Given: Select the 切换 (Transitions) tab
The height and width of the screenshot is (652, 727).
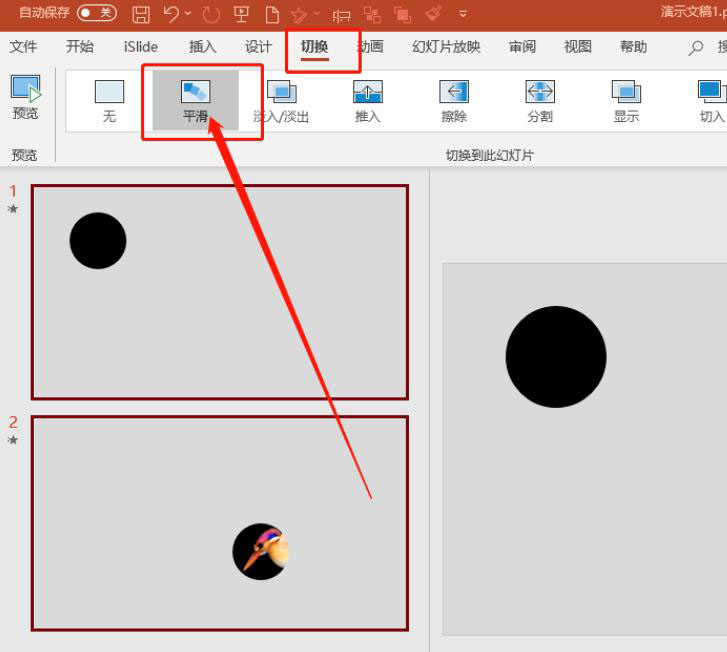Looking at the screenshot, I should [x=314, y=47].
